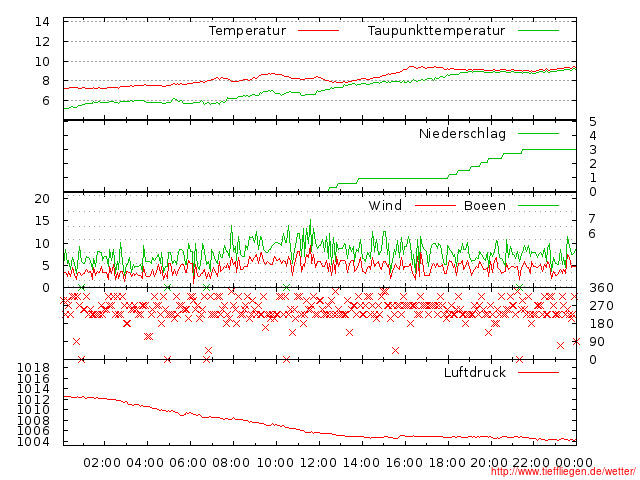The image size is (640, 480).
Task: Click the 22:00 time axis label
Action: [531, 462]
